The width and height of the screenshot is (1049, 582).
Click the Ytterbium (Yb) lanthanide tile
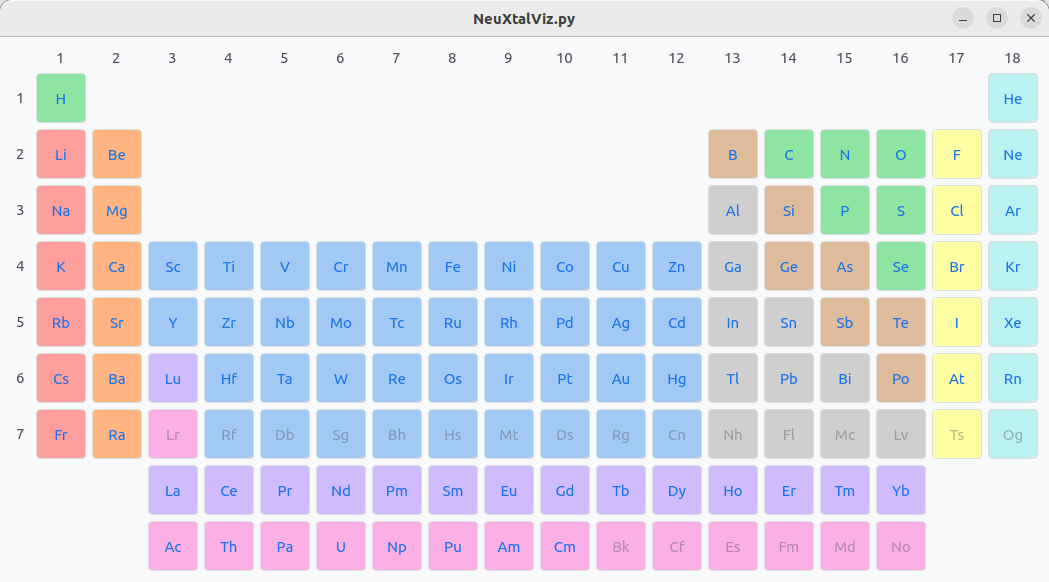[x=901, y=490]
